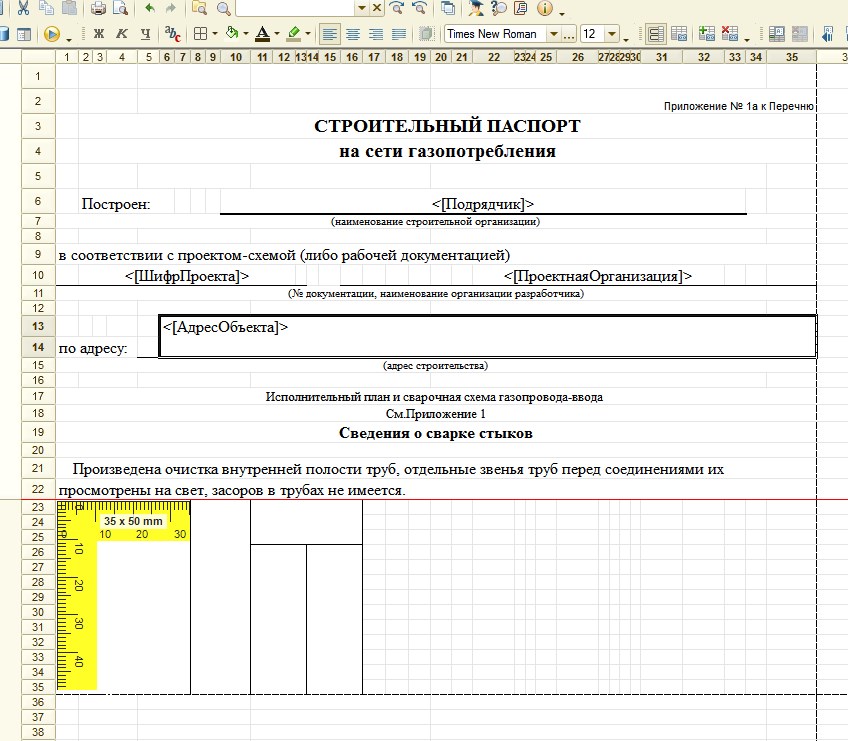Image resolution: width=848 pixels, height=741 pixels.
Task: Open the Times New Roman font dropdown
Action: [x=553, y=34]
